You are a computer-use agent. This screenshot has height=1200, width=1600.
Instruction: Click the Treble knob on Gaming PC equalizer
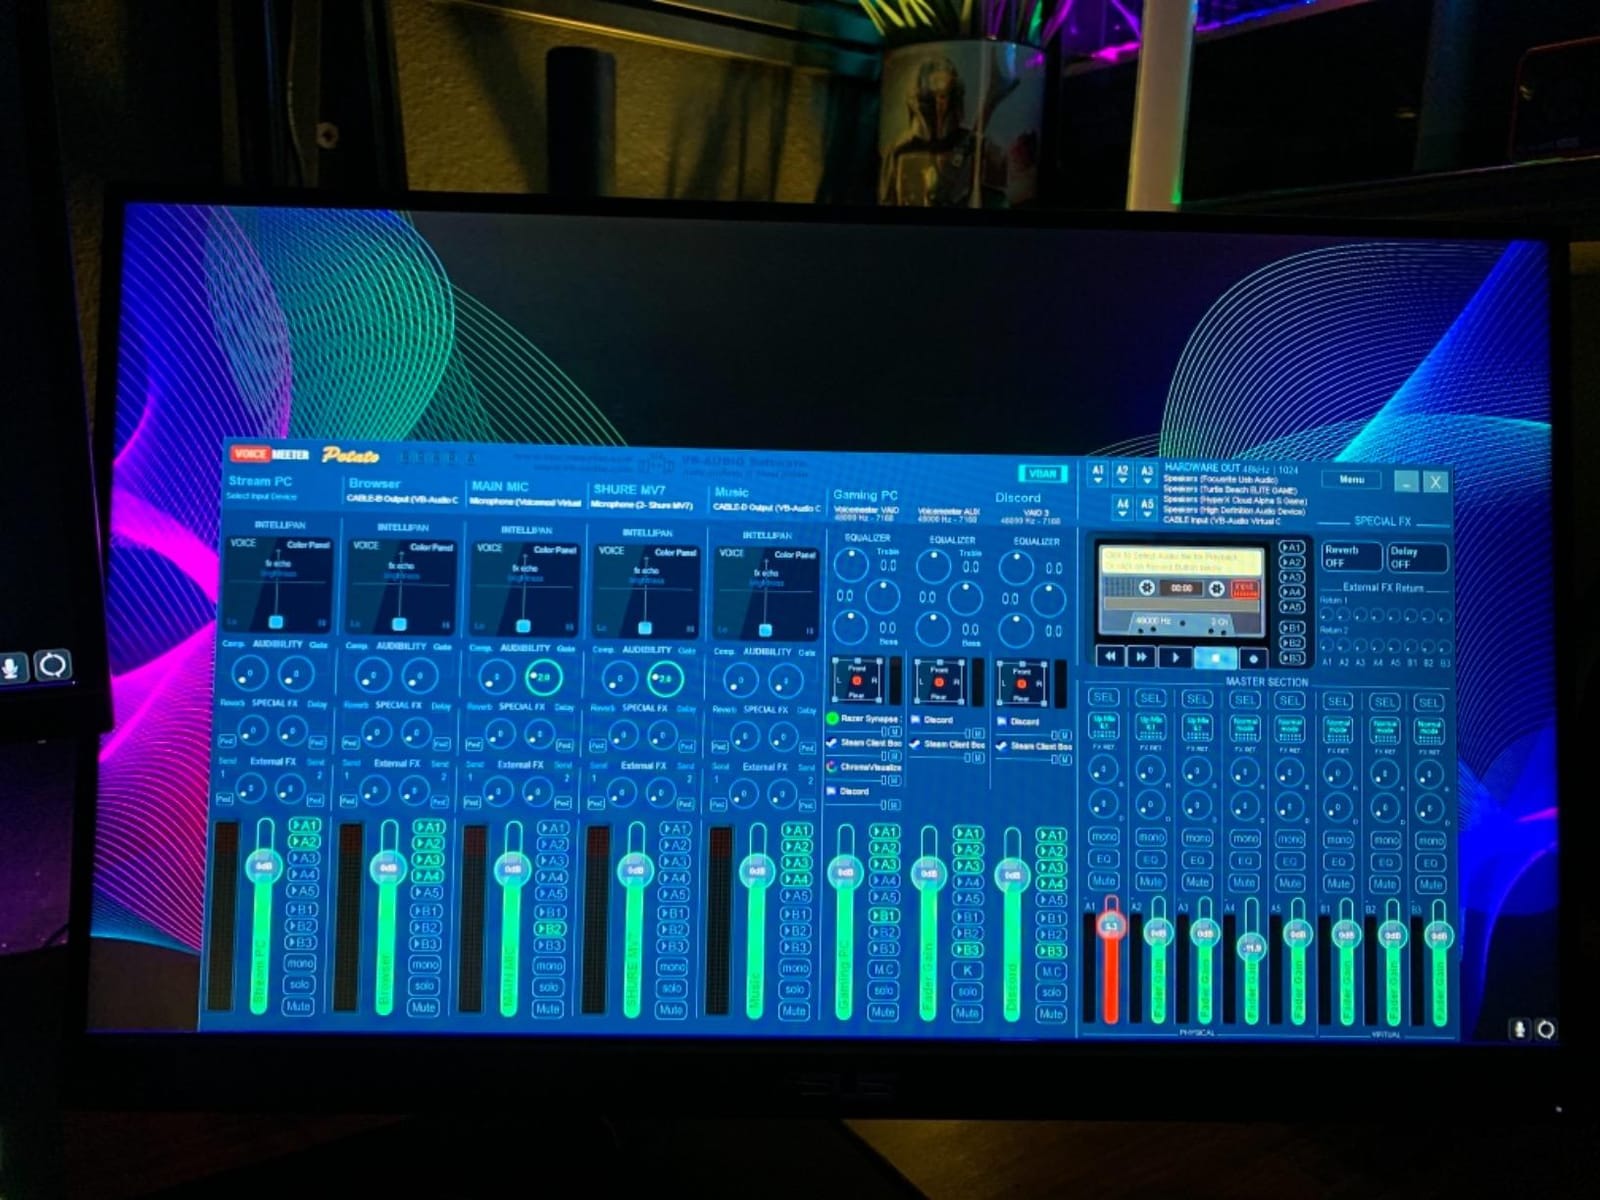point(852,565)
